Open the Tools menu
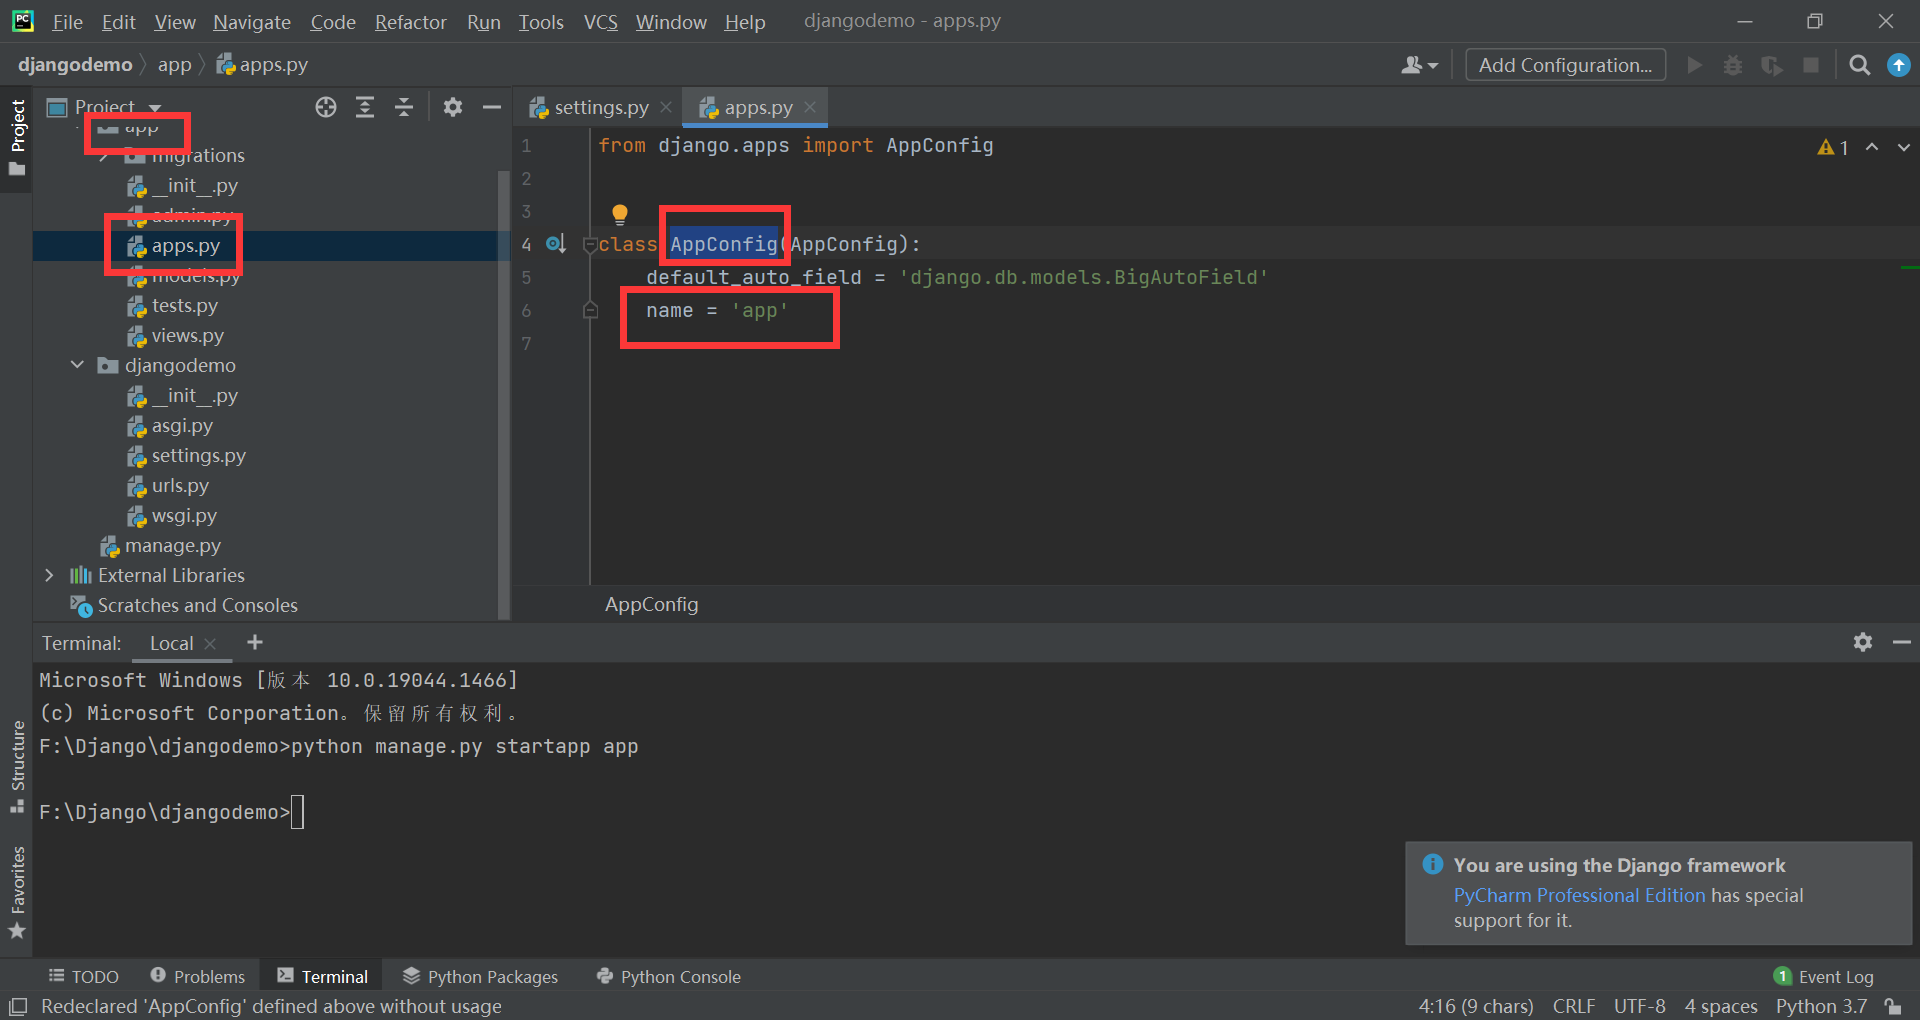 coord(541,22)
